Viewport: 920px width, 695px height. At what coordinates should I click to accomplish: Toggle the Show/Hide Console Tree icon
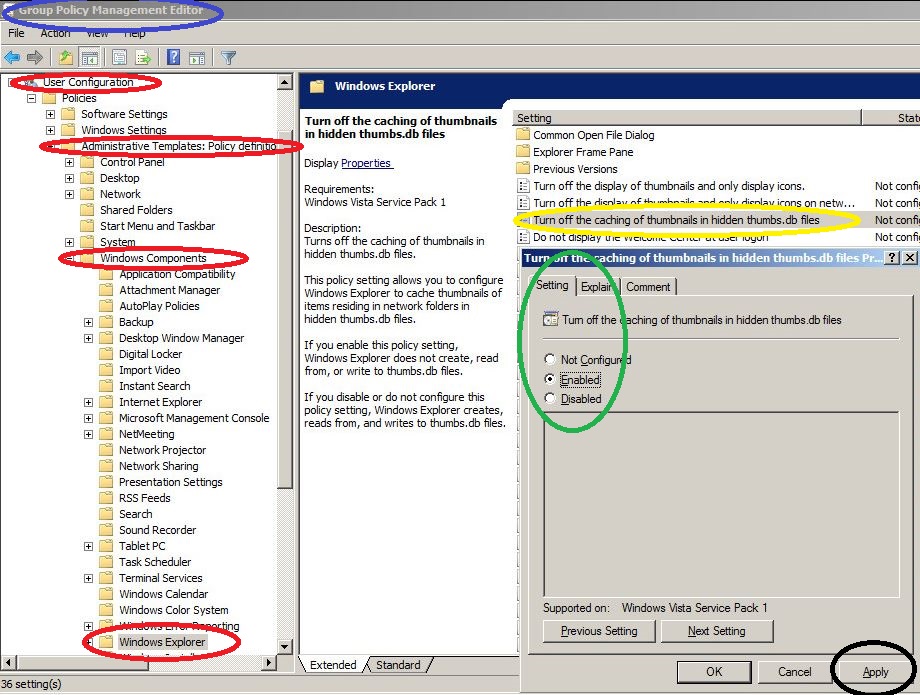tap(89, 57)
